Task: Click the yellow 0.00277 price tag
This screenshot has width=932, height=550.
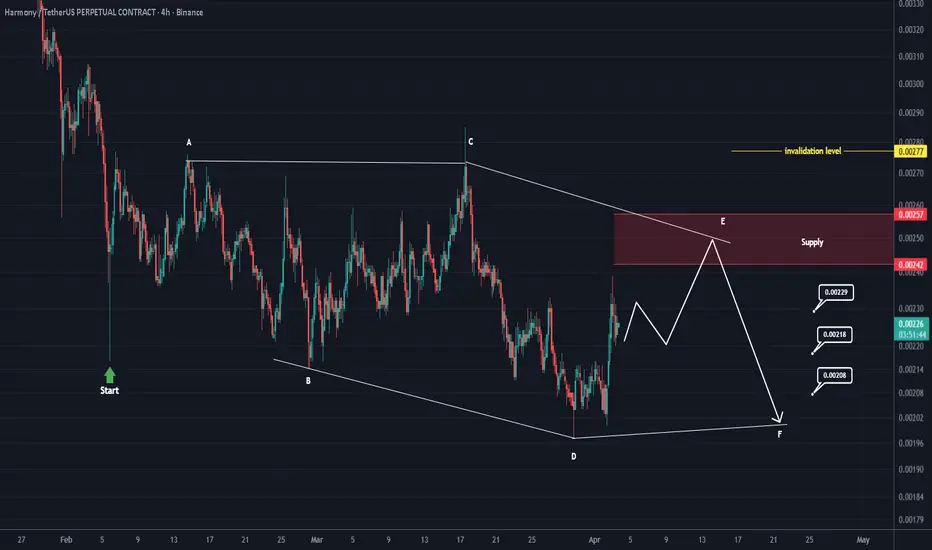Action: pos(911,152)
